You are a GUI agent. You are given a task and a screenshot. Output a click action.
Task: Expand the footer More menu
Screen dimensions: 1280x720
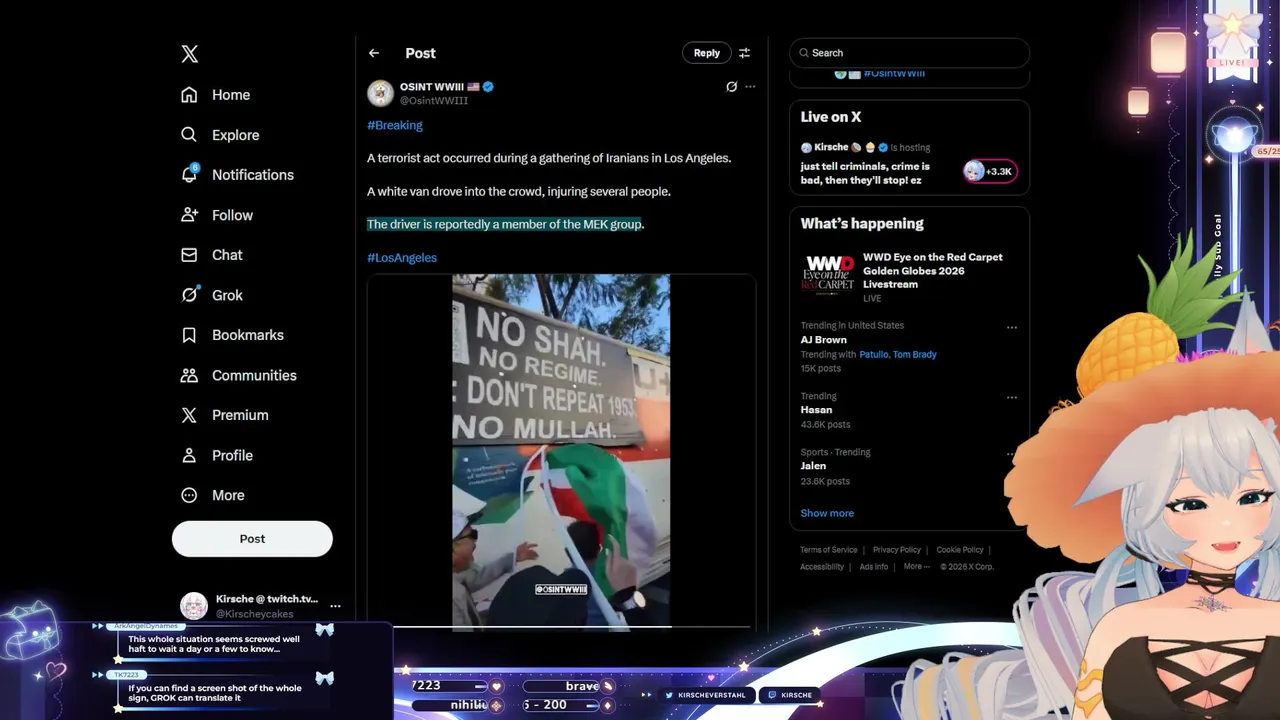click(x=916, y=566)
